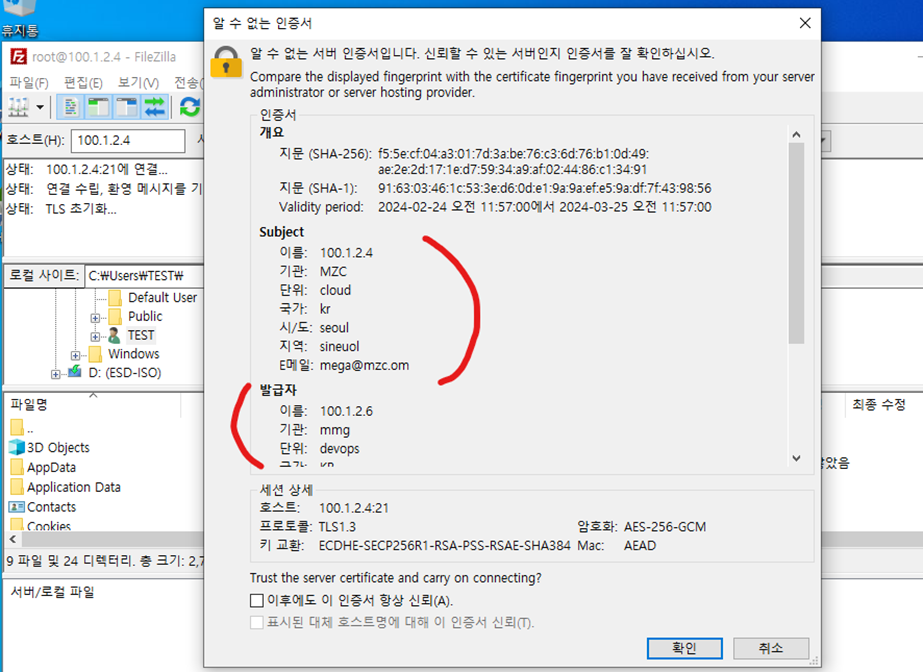Close the 알 수 없는 인증서 dialog
The image size is (923, 672).
(x=805, y=23)
